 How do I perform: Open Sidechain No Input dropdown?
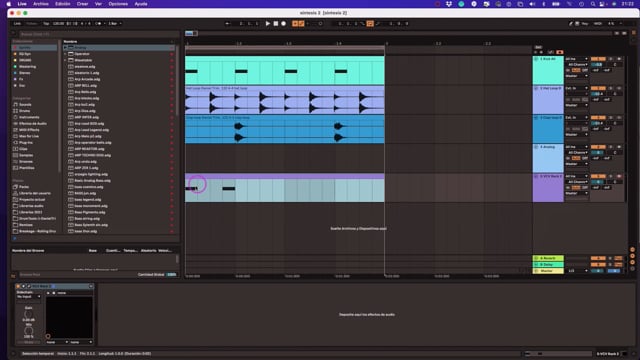pyautogui.click(x=29, y=297)
